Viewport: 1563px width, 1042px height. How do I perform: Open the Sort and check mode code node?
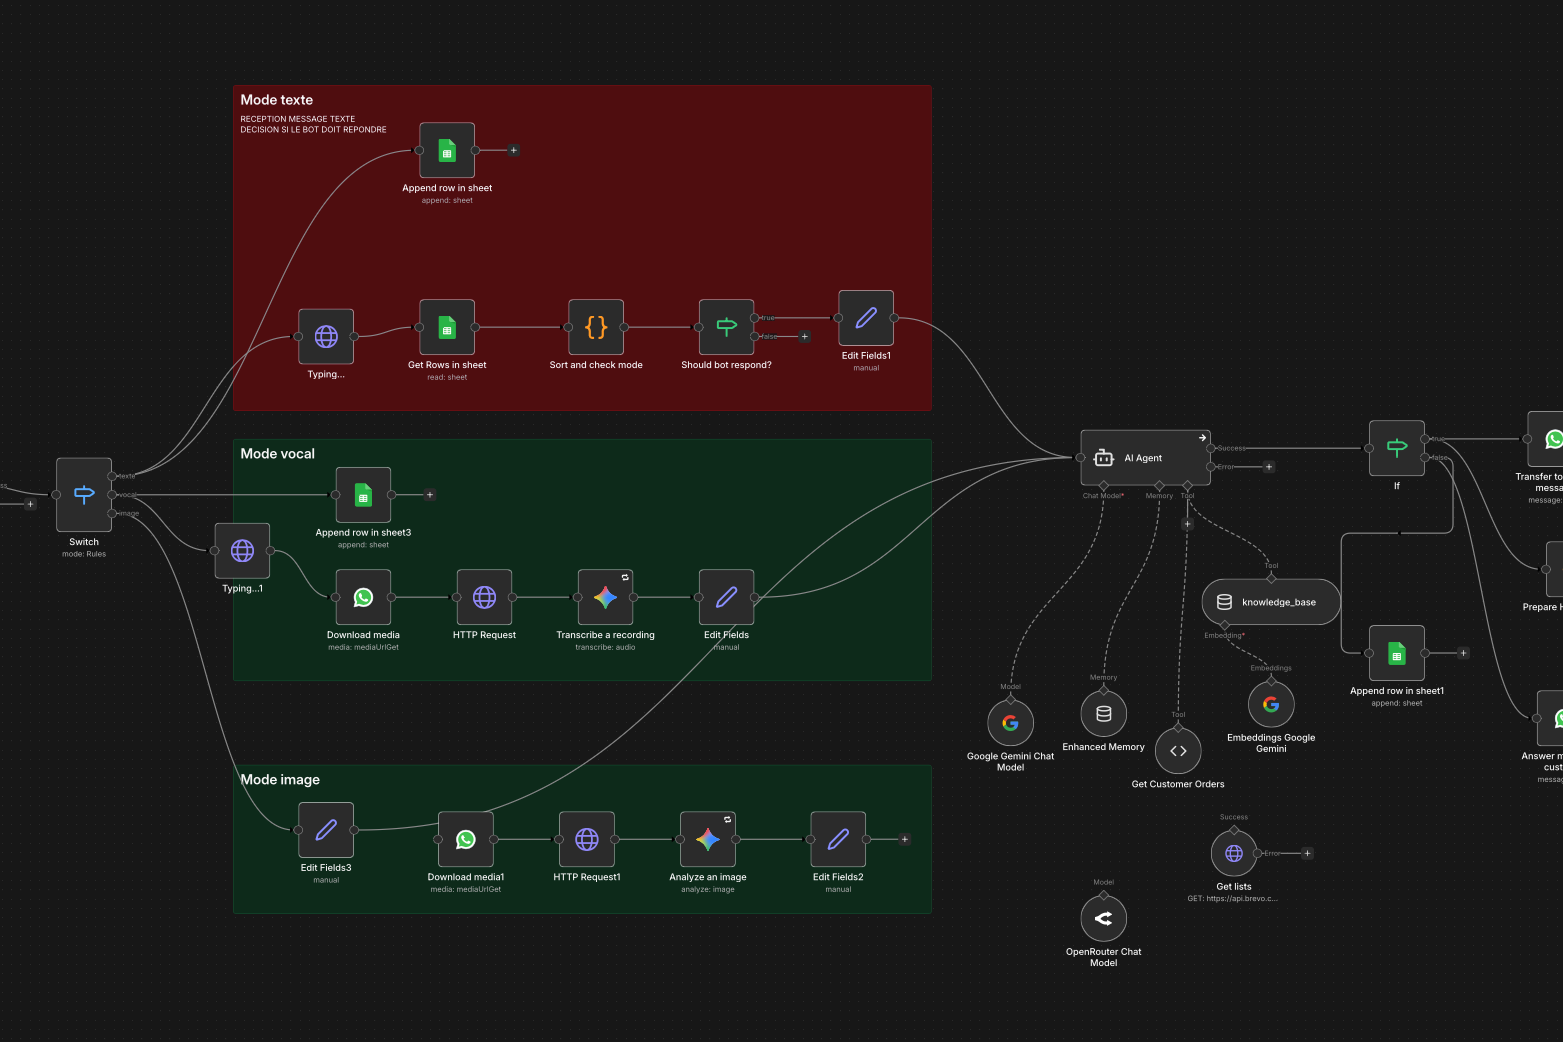(596, 327)
